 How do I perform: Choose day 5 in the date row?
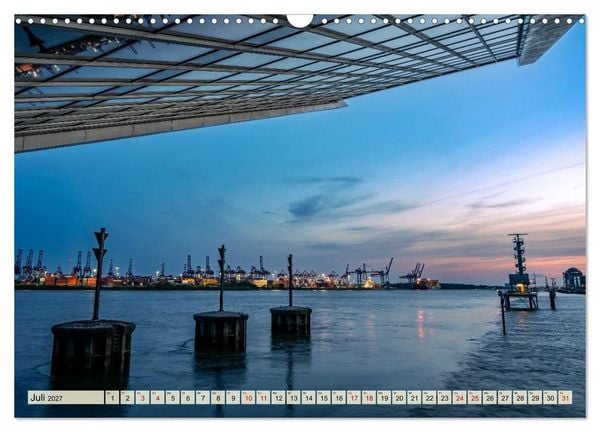click(173, 397)
